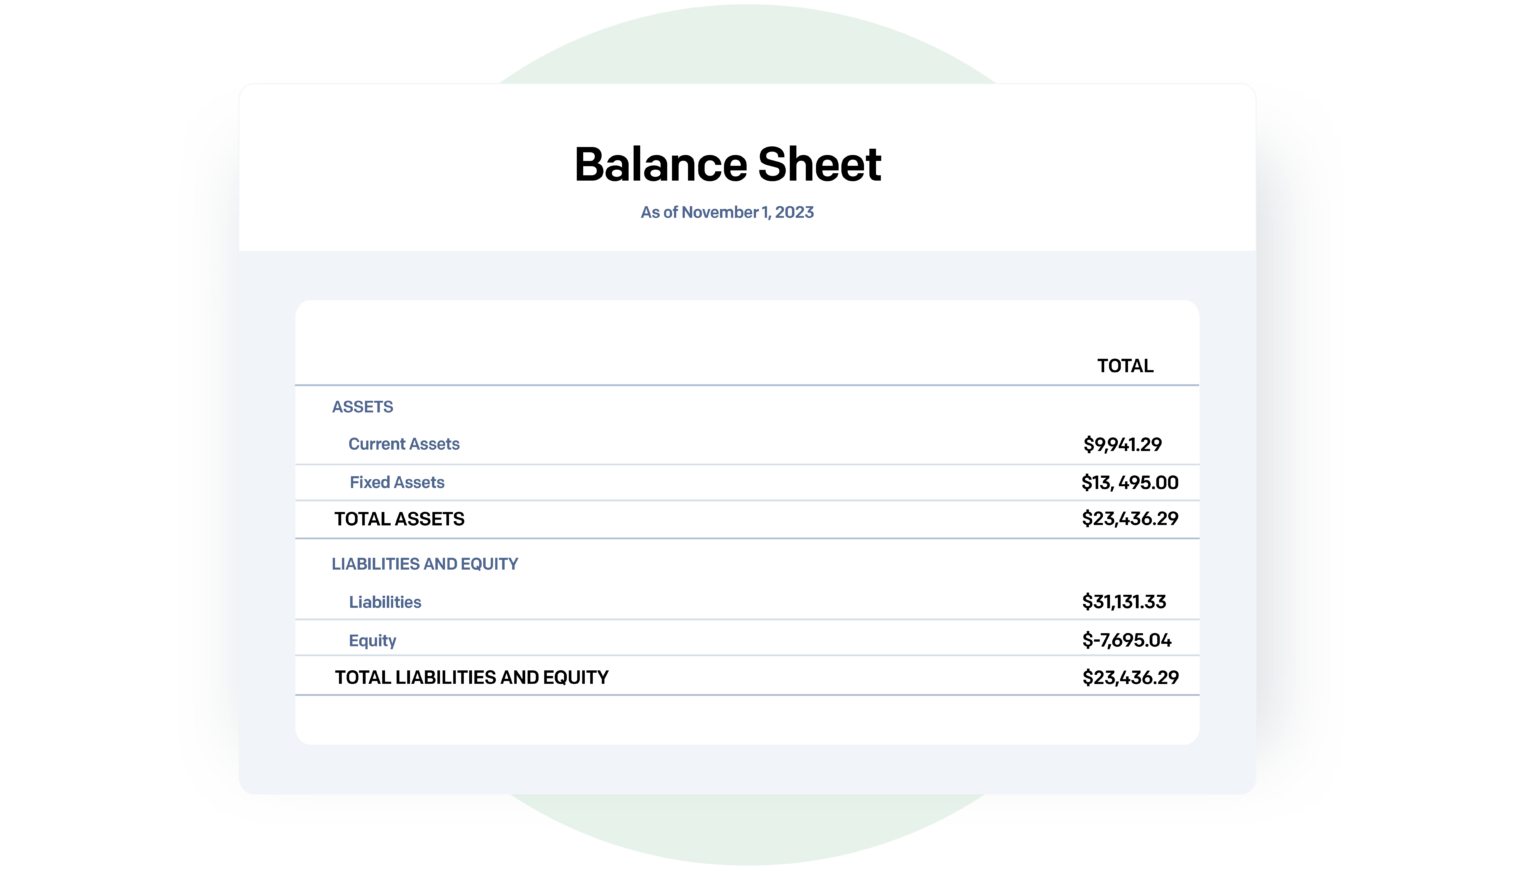
Task: Select the $23,436.29 total assets figure
Action: point(1130,519)
